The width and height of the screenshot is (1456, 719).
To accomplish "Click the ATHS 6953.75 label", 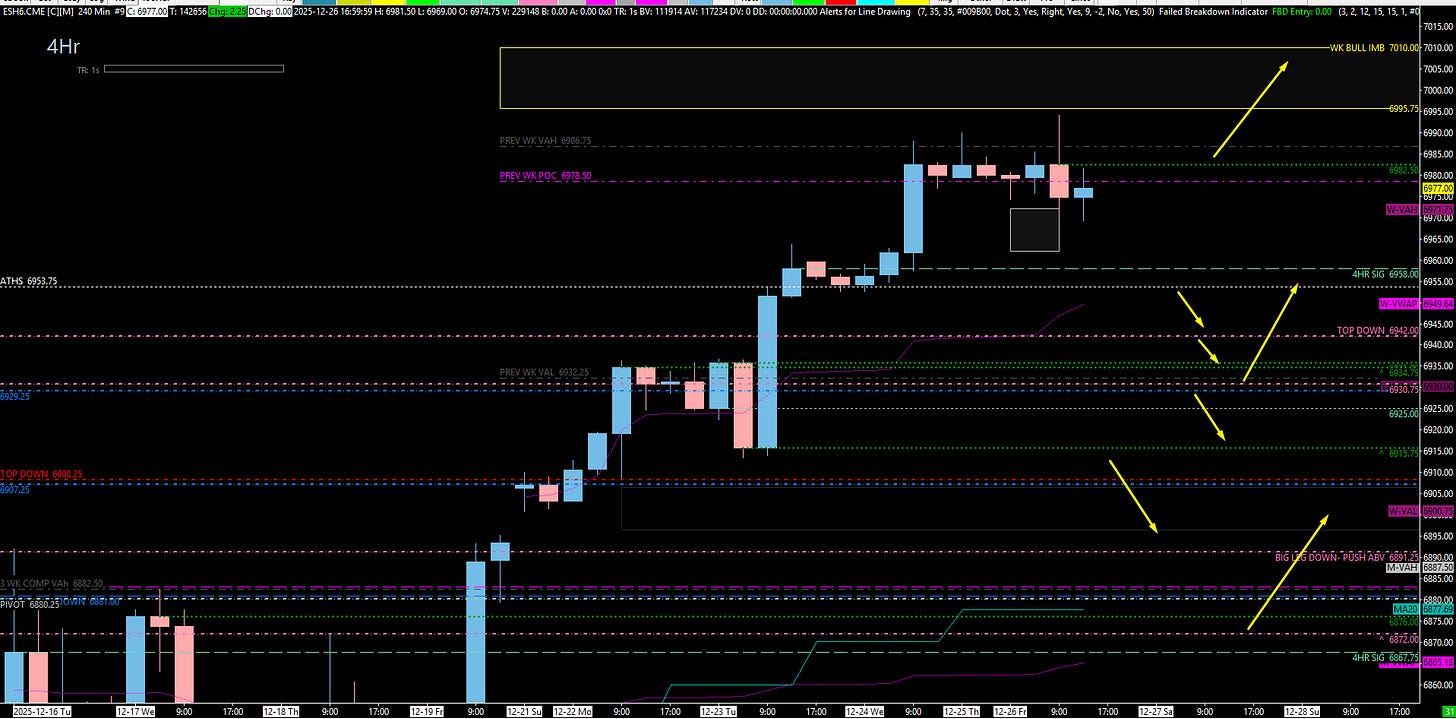I will [29, 282].
